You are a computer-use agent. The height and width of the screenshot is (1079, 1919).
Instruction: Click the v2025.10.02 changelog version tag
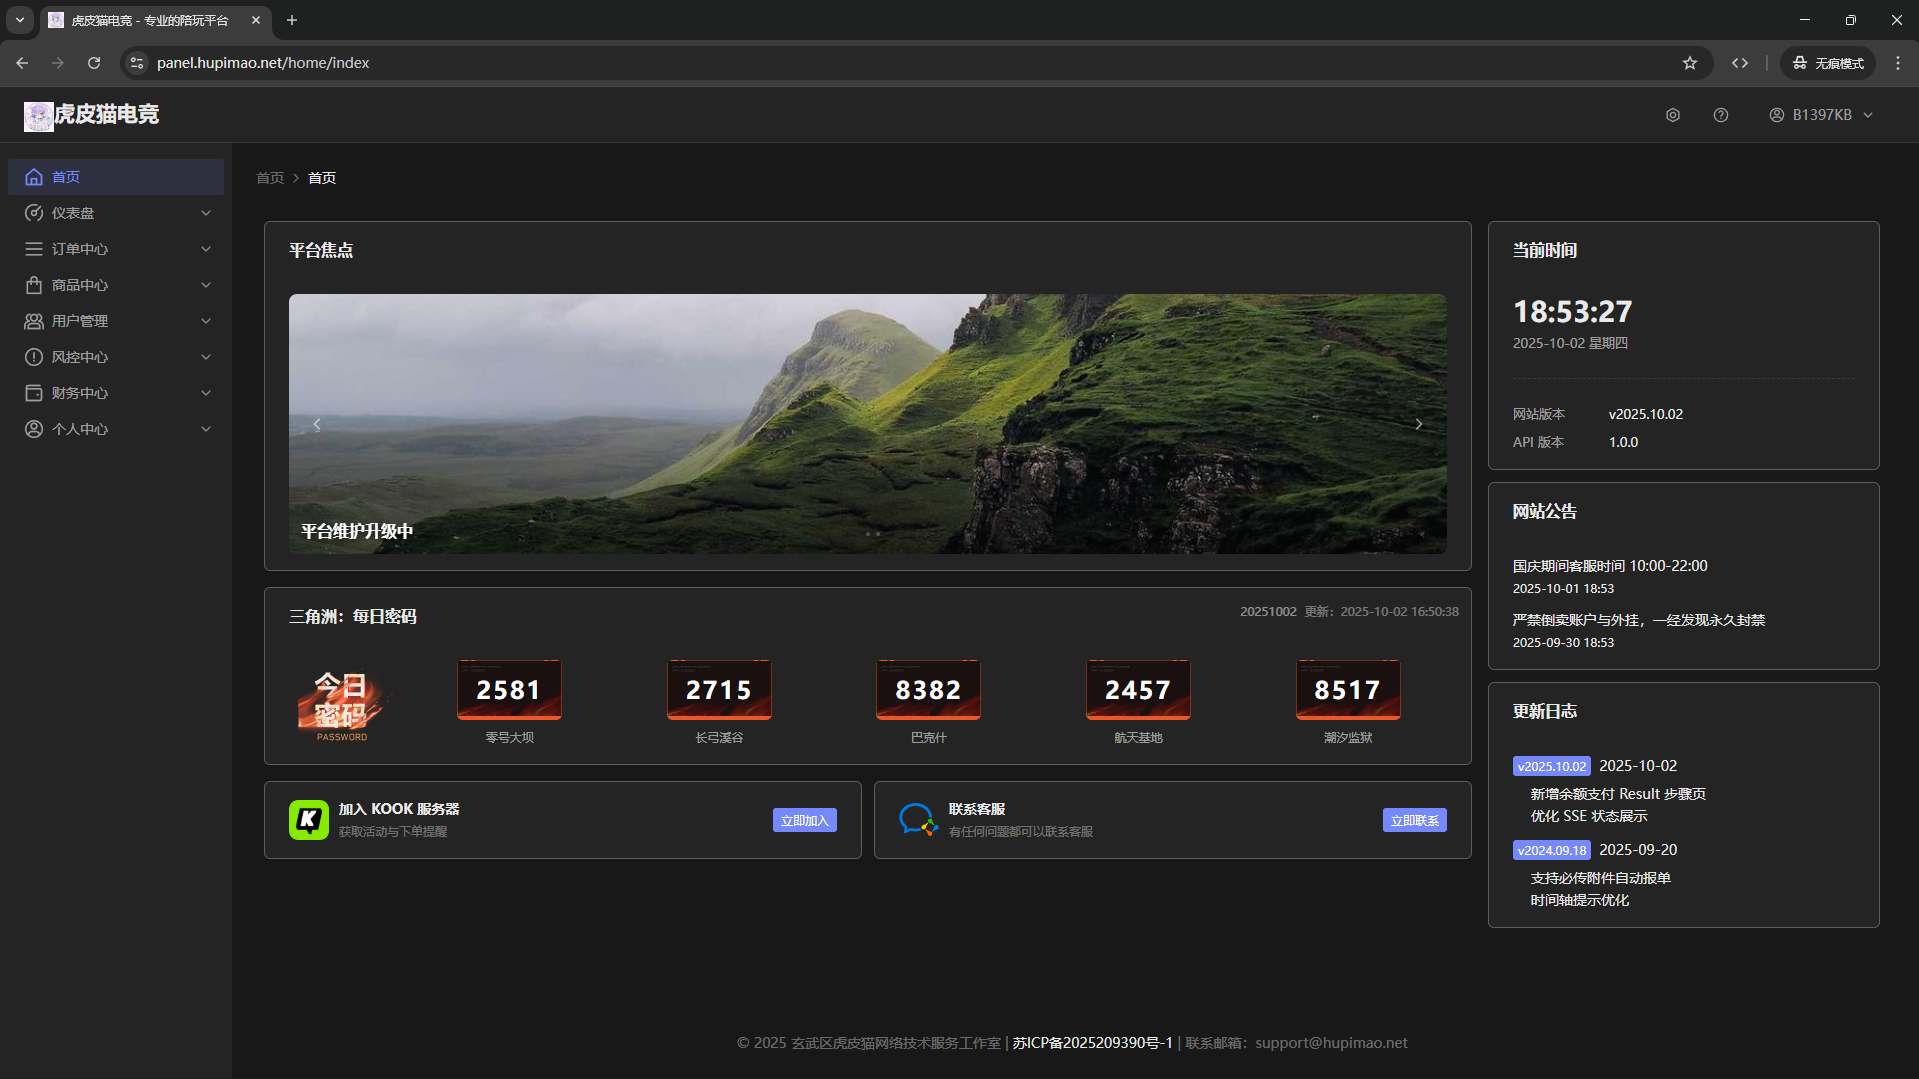1551,766
